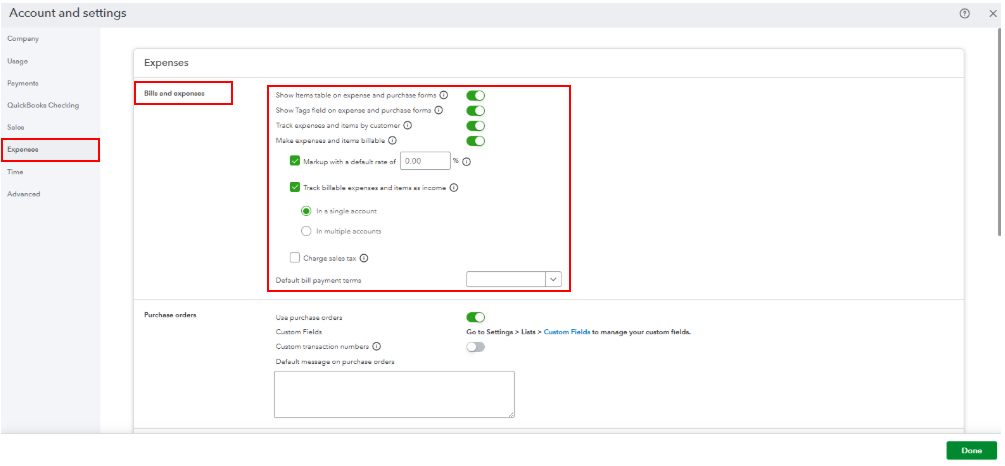Close the Account and settings window
This screenshot has width=1005, height=466.
tap(993, 13)
